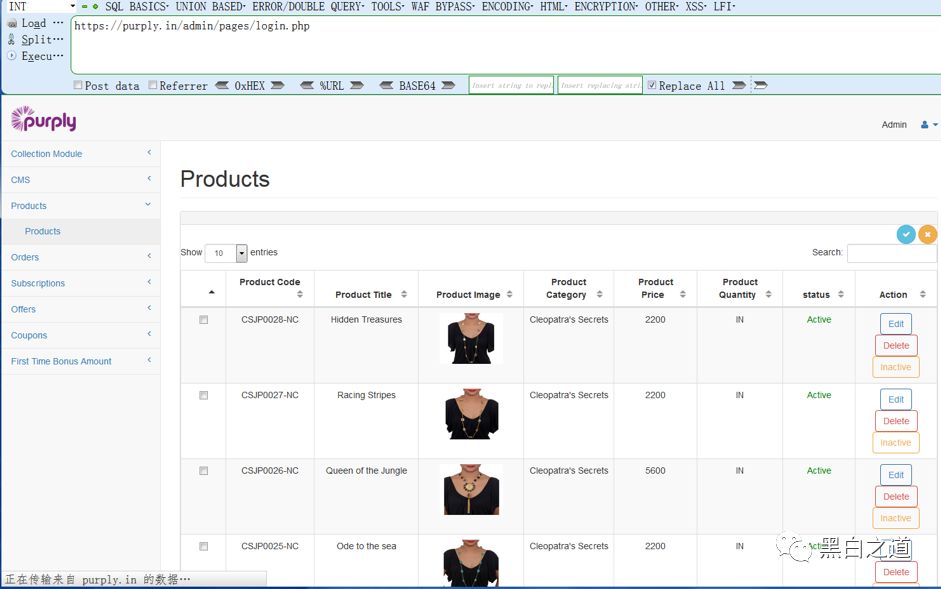The width and height of the screenshot is (941, 589).
Task: Open the INT type dropdown
Action: pyautogui.click(x=40, y=6)
